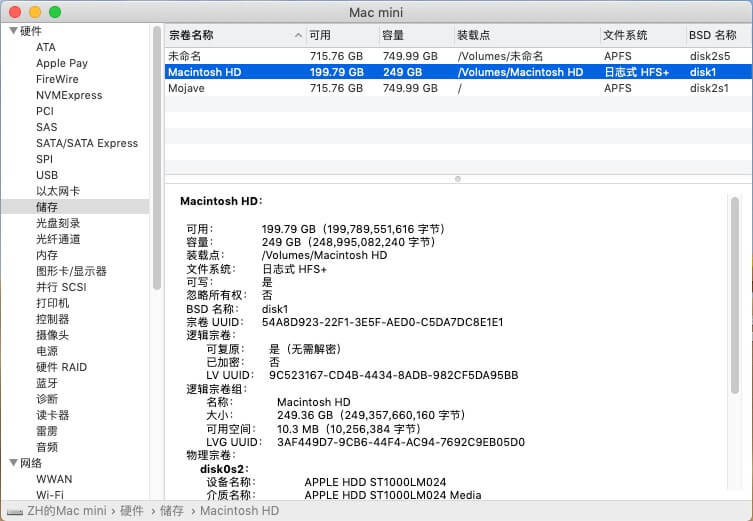Click the detail pane vertical scrollbar
The height and width of the screenshot is (521, 753).
point(735,295)
